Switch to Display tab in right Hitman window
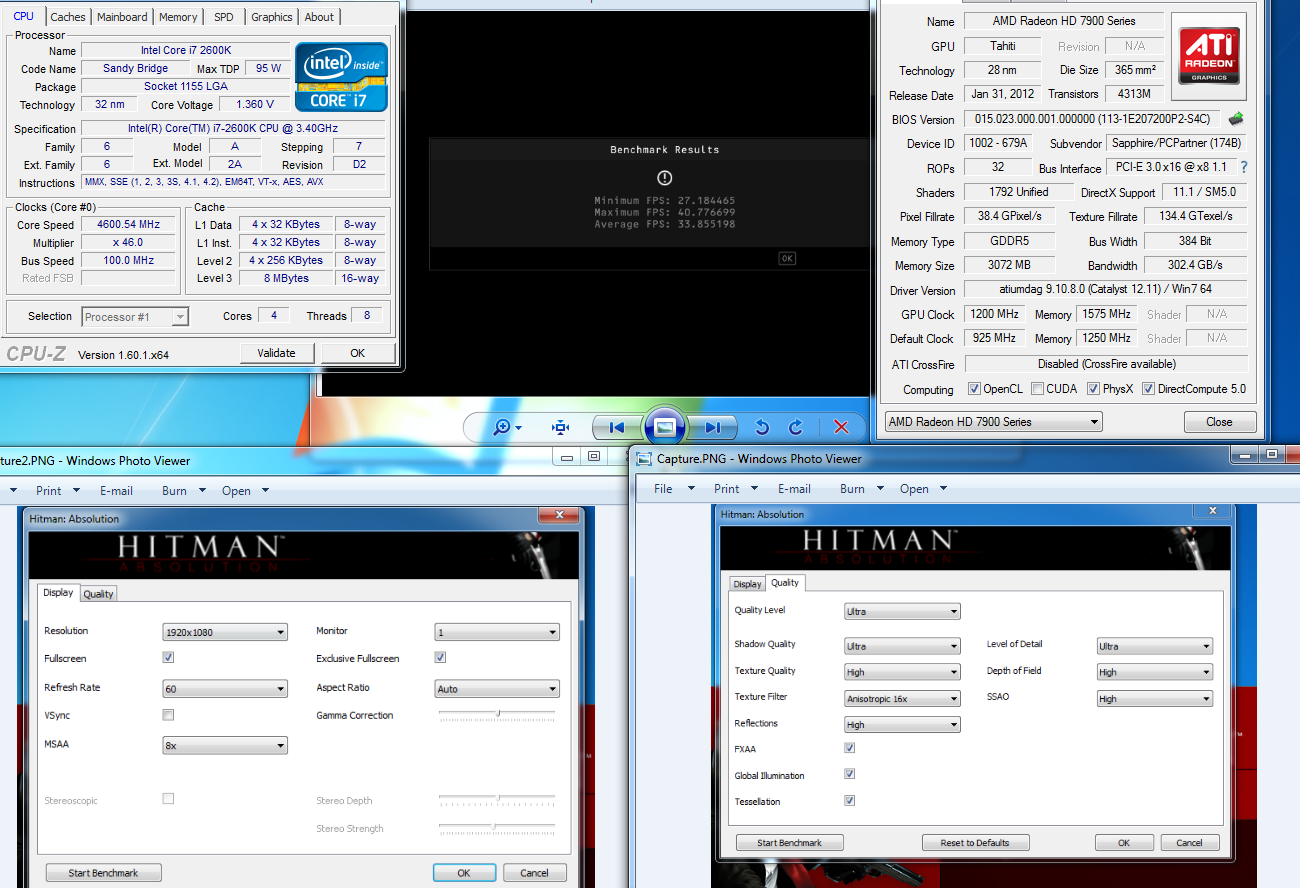Viewport: 1300px width, 888px height. click(747, 584)
